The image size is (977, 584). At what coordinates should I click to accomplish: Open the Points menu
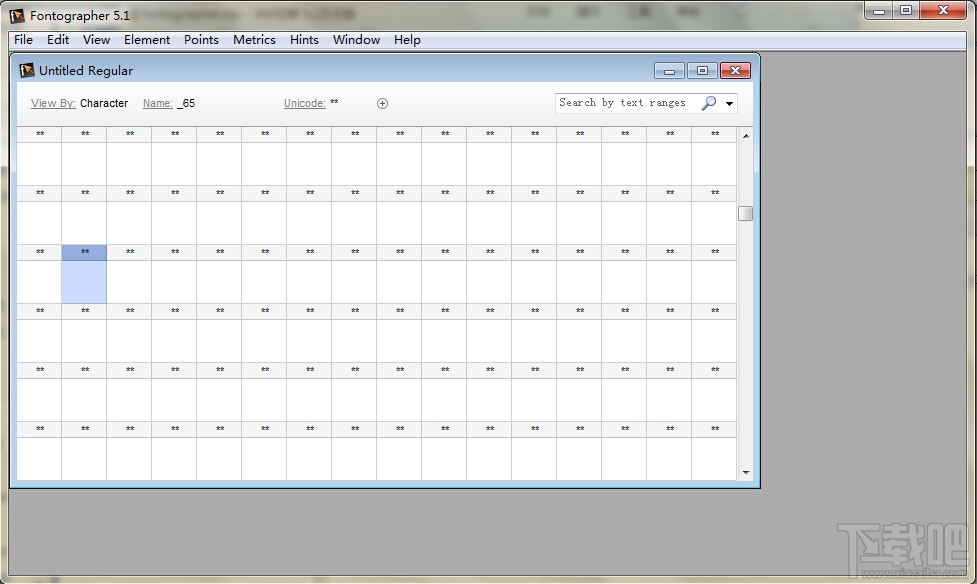[x=201, y=40]
